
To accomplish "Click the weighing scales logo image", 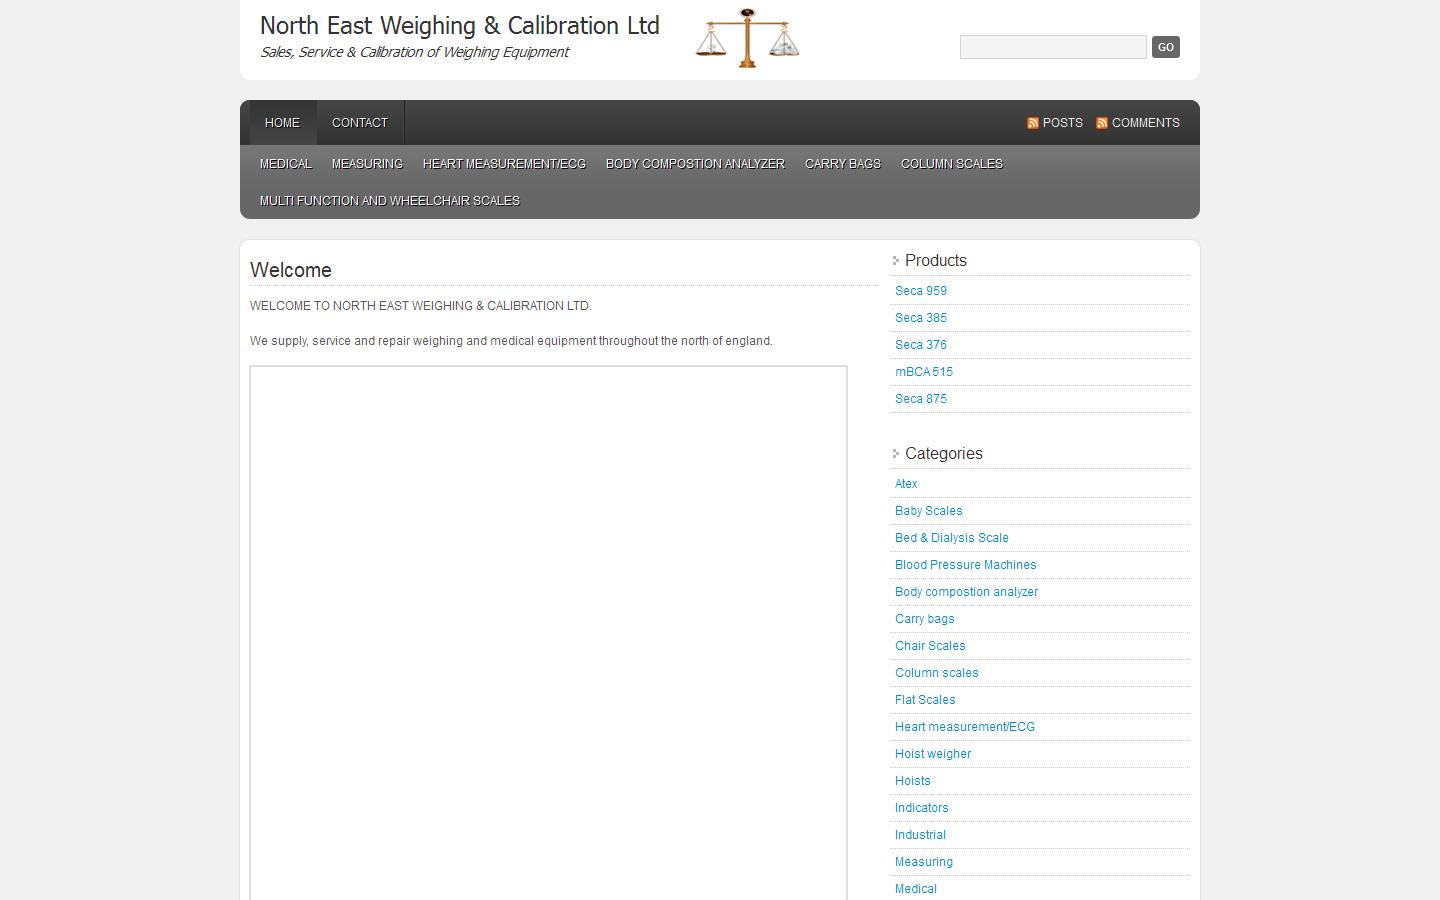I will point(746,38).
